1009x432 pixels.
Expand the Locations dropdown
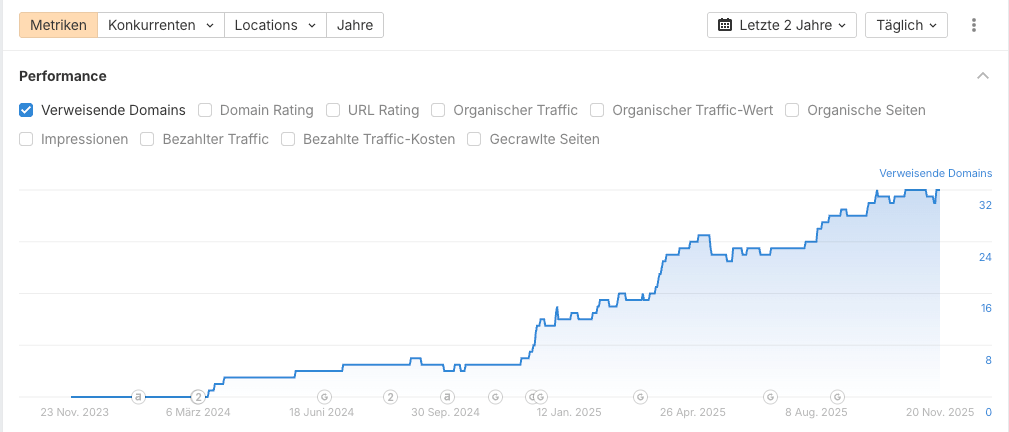coord(275,25)
